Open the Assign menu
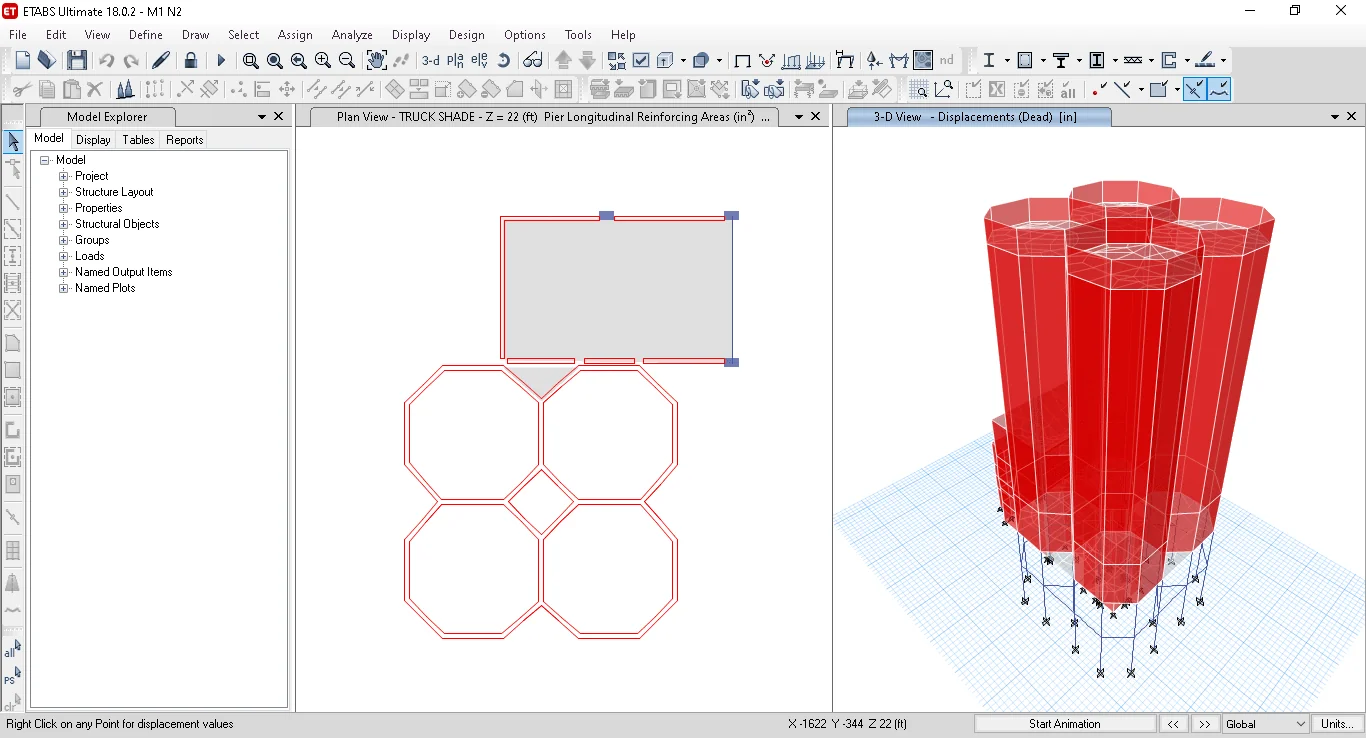 pos(295,34)
